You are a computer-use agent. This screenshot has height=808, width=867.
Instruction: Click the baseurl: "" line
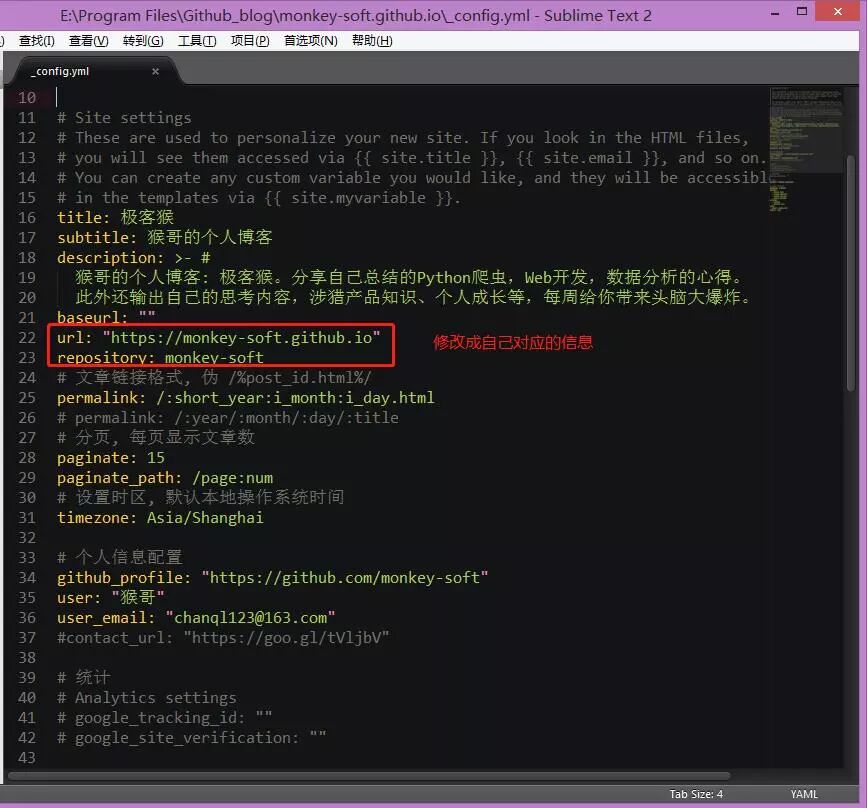106,317
